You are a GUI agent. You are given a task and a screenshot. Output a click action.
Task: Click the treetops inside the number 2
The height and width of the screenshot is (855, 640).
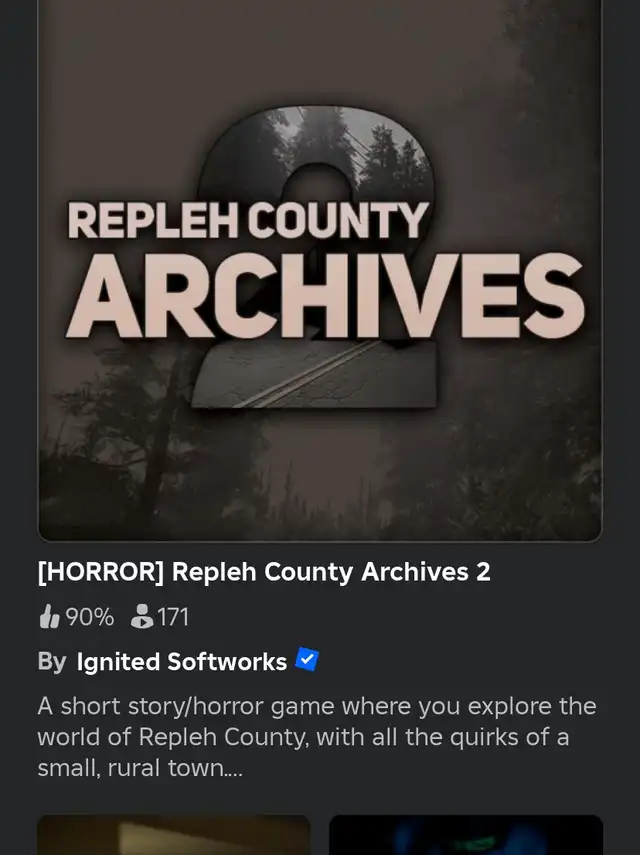349,144
